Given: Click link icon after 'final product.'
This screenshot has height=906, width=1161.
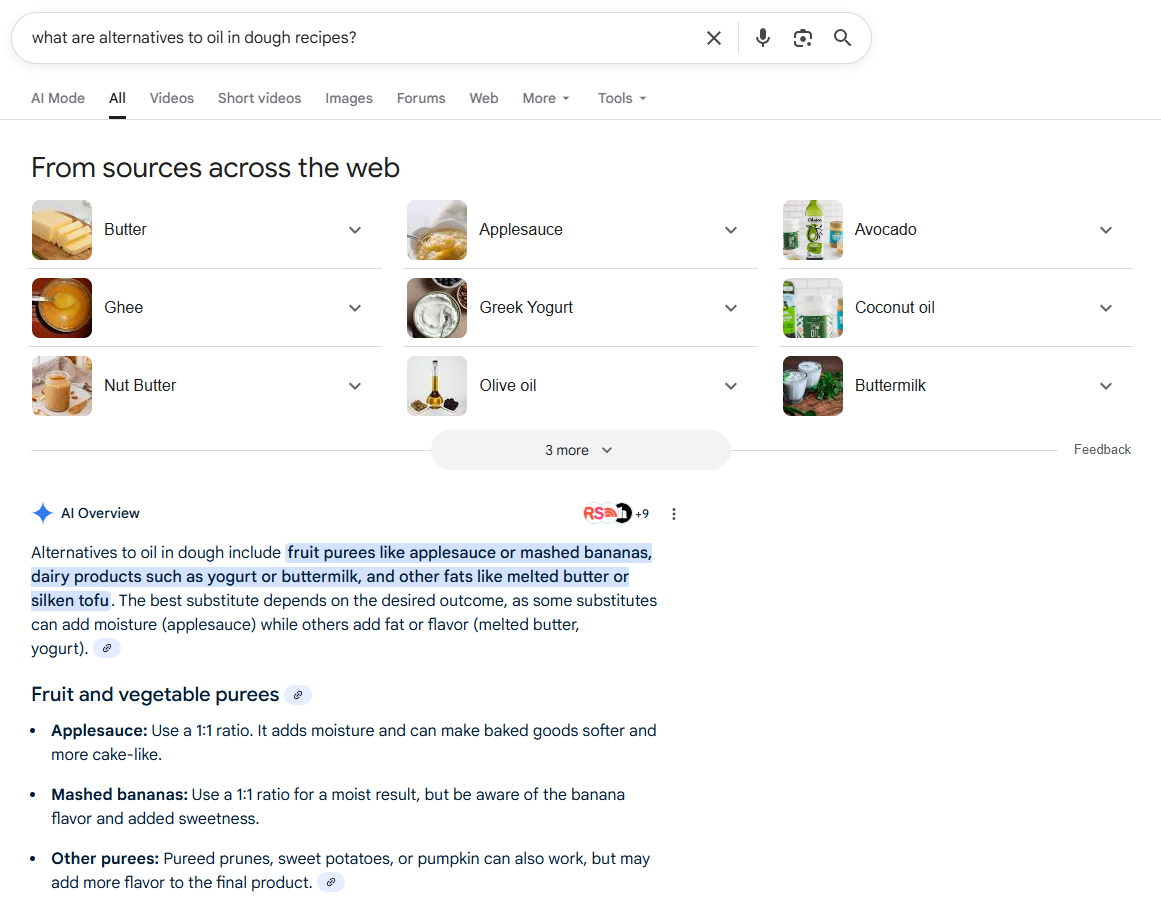Looking at the screenshot, I should click(331, 882).
